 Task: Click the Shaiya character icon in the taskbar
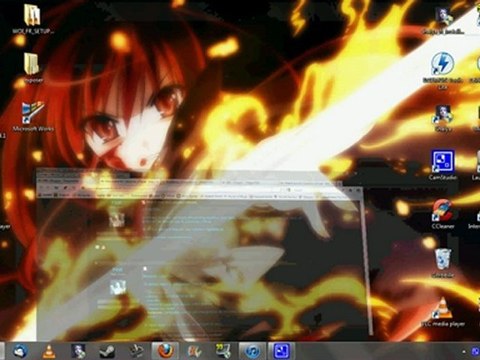coord(78,351)
